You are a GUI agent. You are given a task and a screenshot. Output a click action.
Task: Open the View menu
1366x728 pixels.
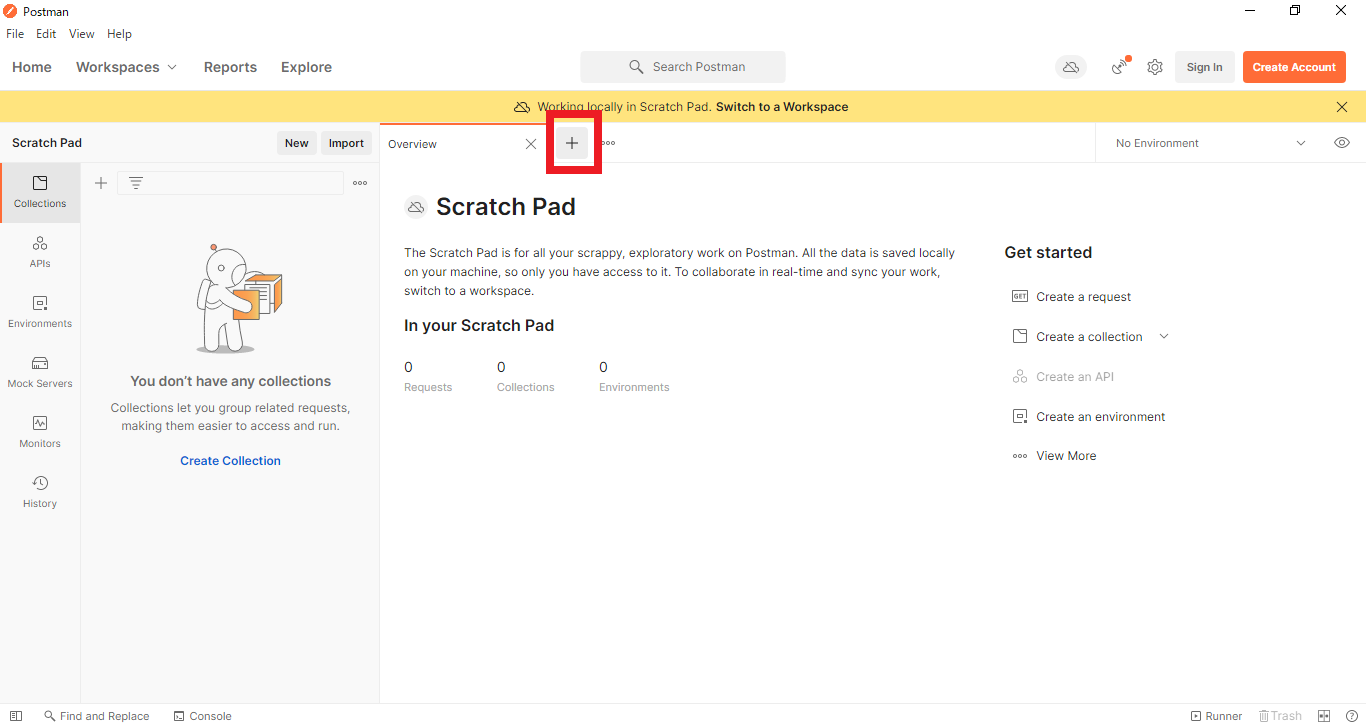coord(82,34)
